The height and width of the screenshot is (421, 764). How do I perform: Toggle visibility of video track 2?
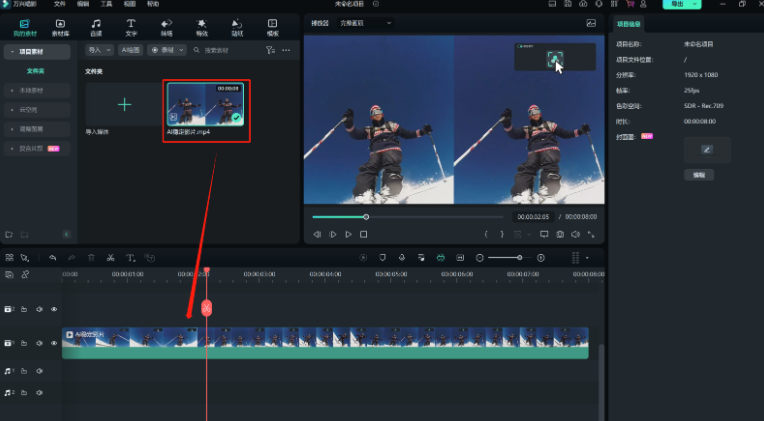click(x=54, y=309)
